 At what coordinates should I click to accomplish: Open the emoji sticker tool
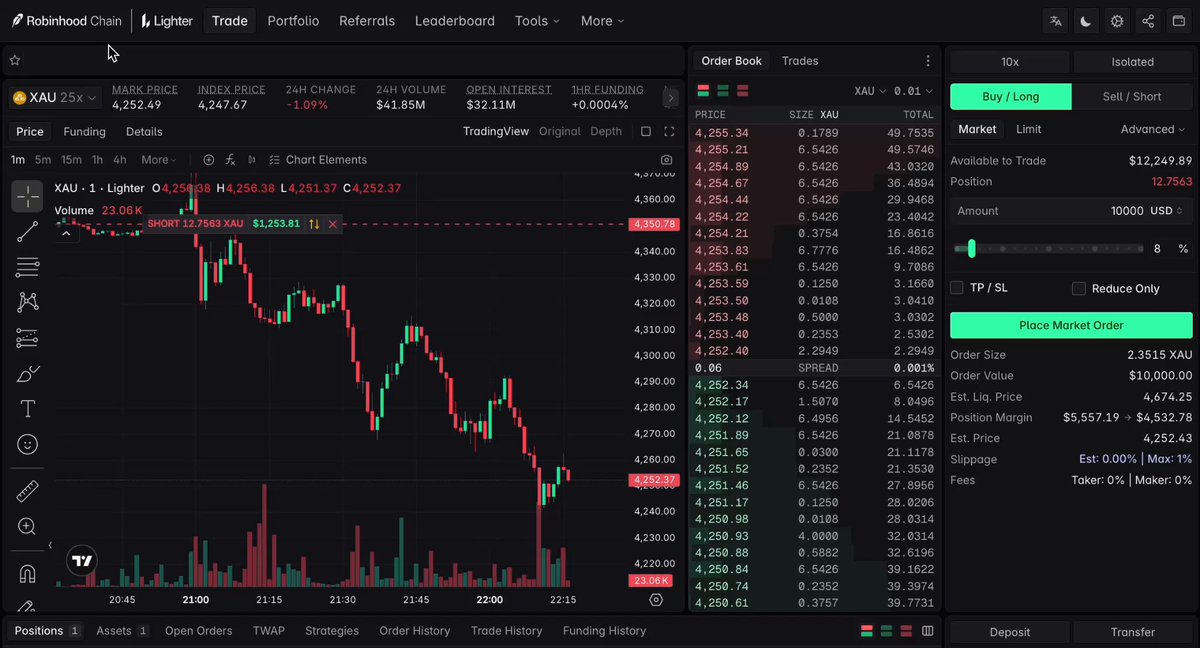[27, 444]
